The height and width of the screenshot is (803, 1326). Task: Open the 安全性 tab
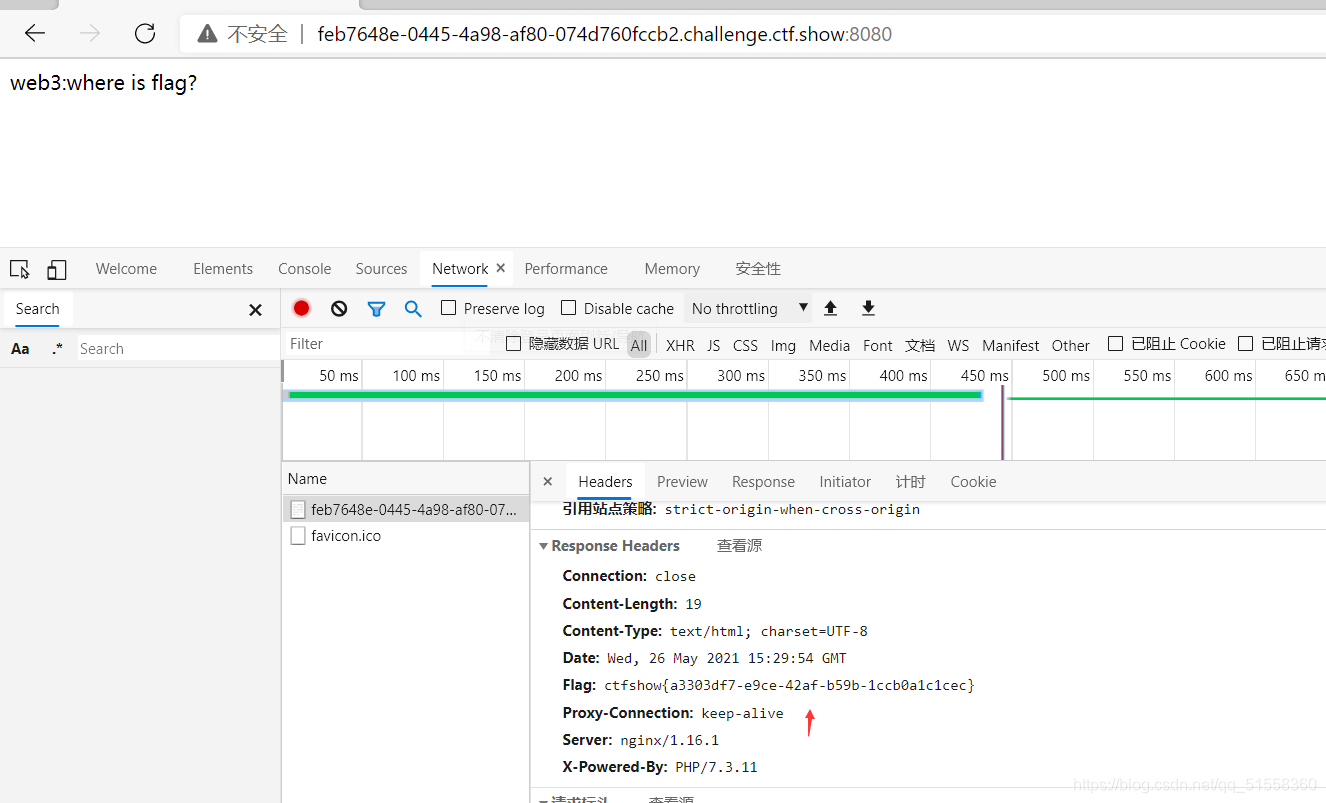(x=758, y=269)
